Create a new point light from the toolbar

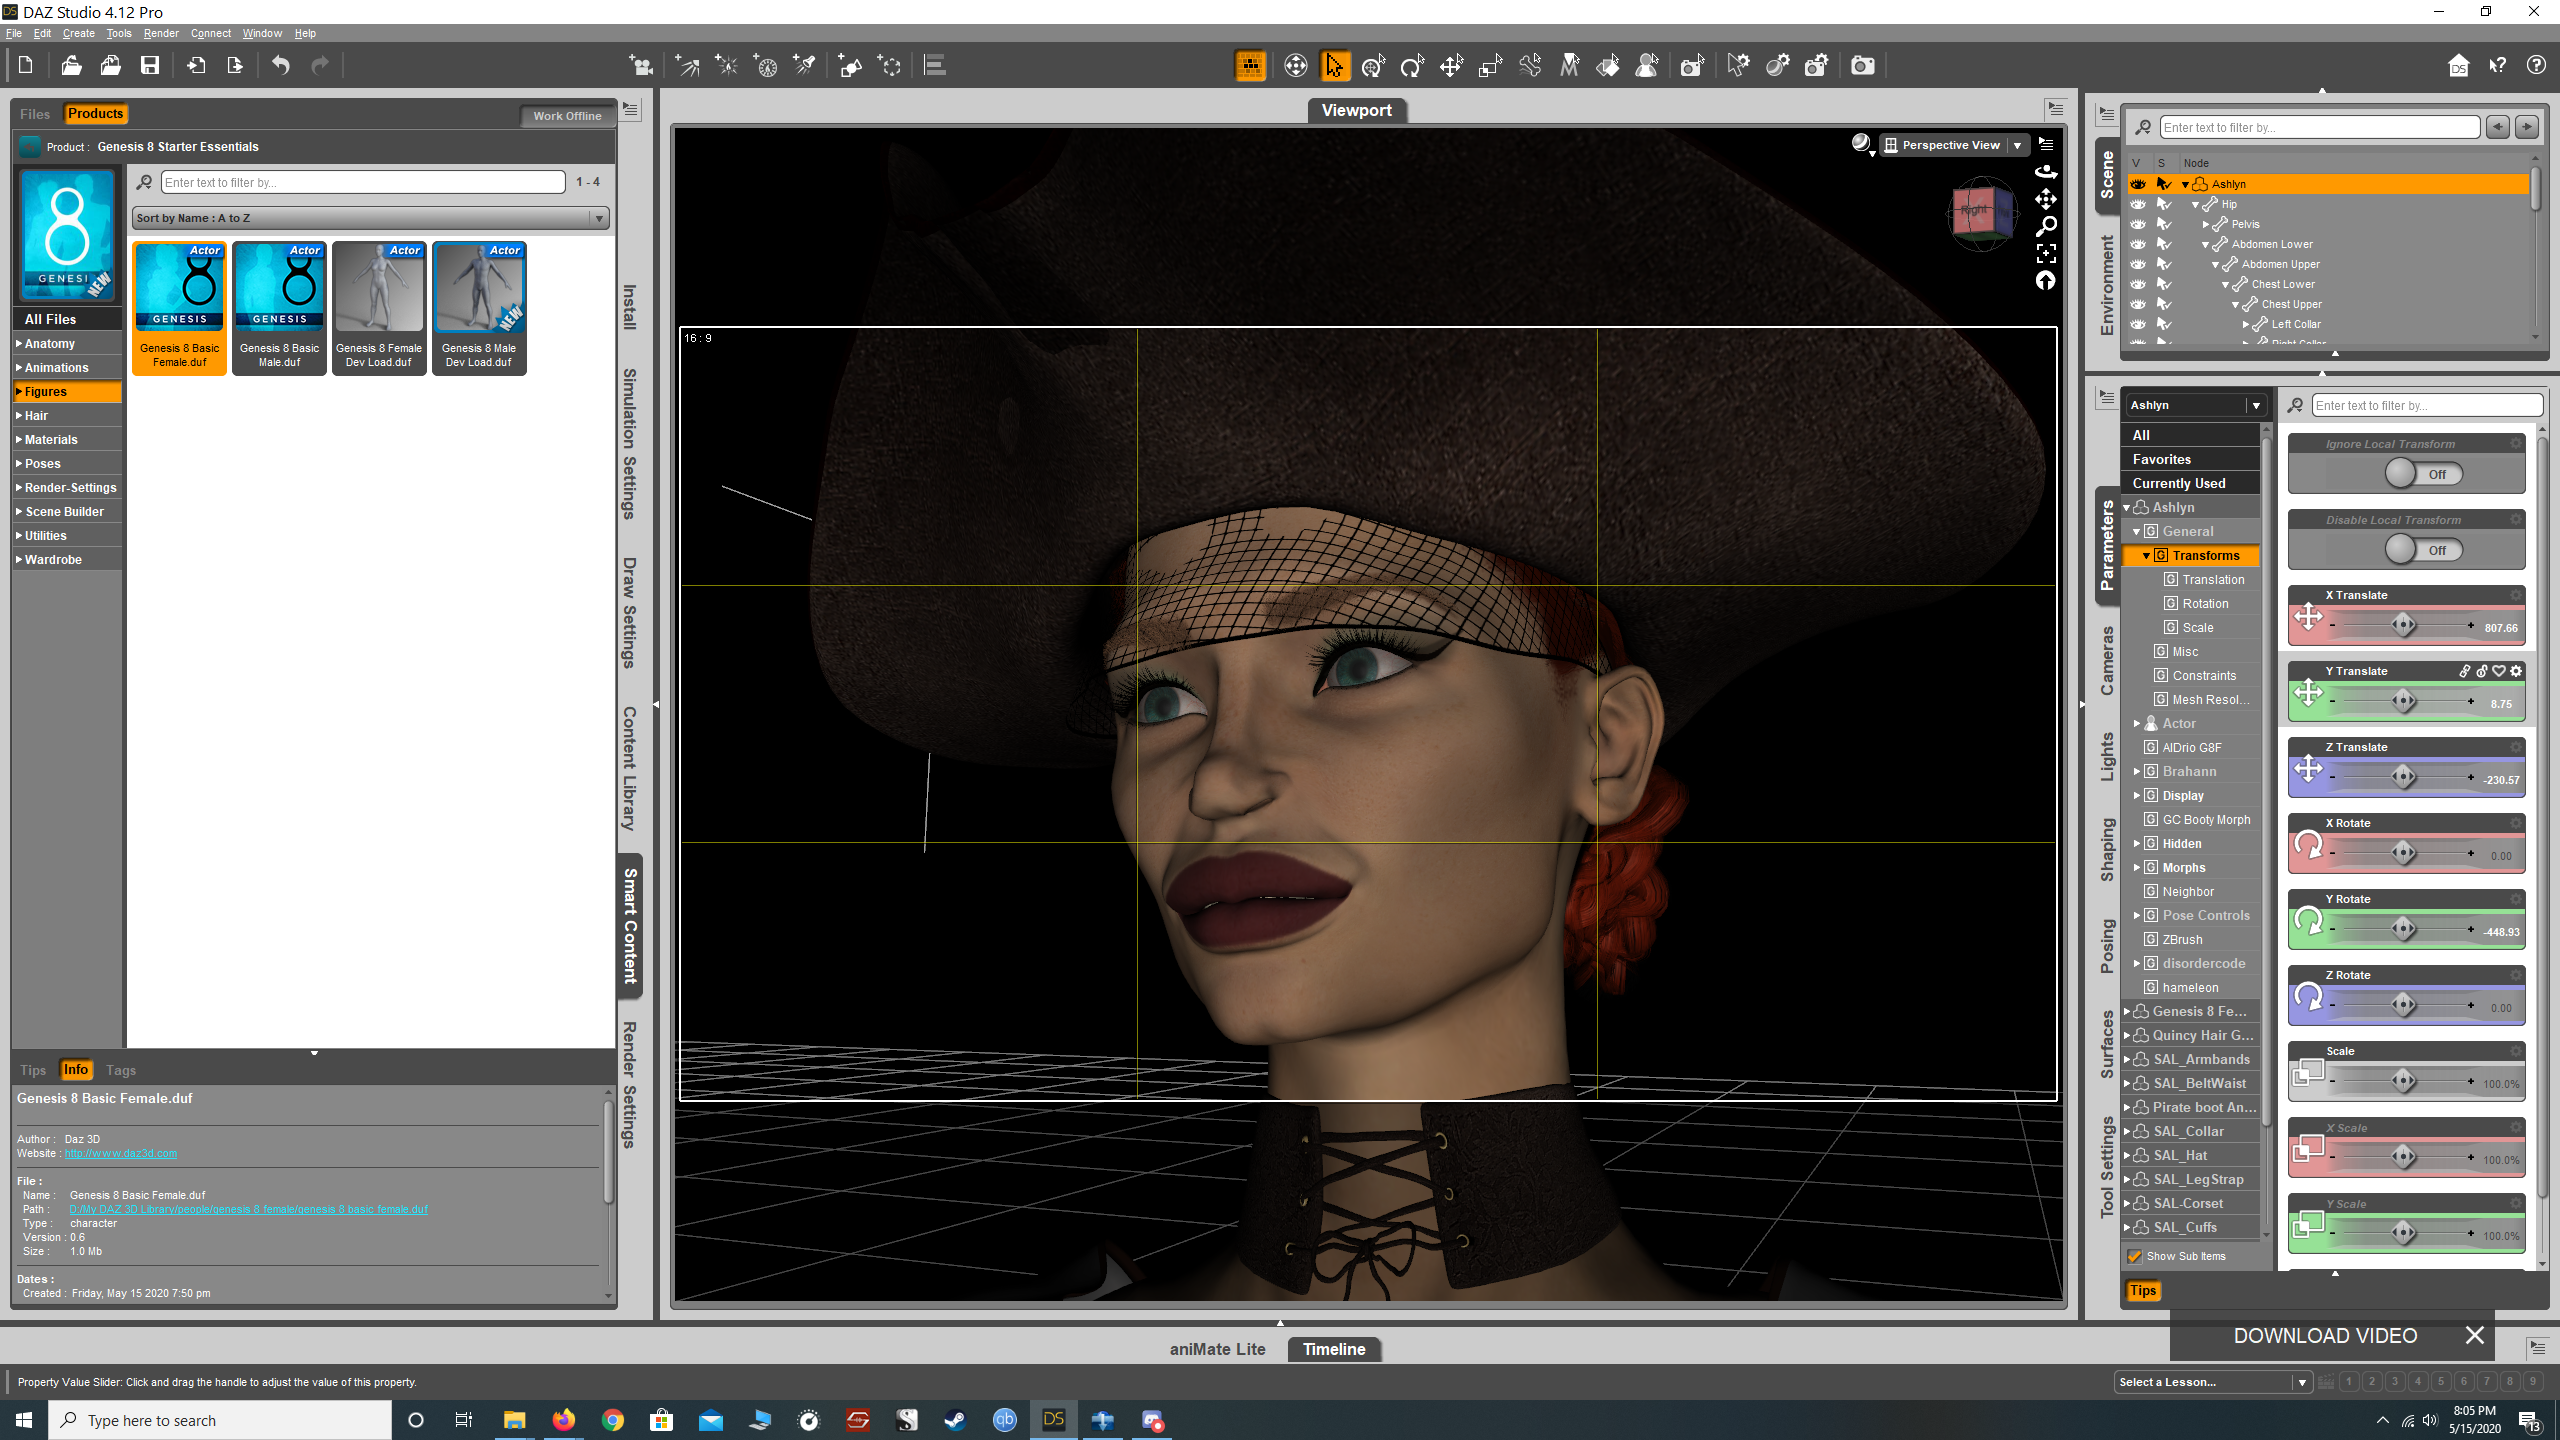726,66
